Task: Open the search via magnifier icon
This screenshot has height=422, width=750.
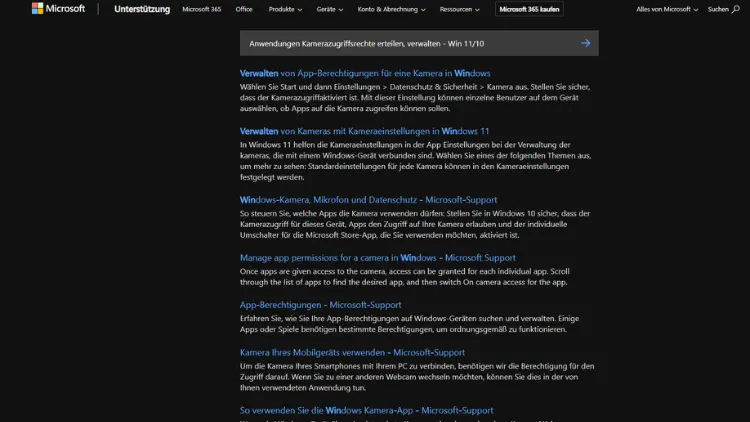Action: pos(737,9)
